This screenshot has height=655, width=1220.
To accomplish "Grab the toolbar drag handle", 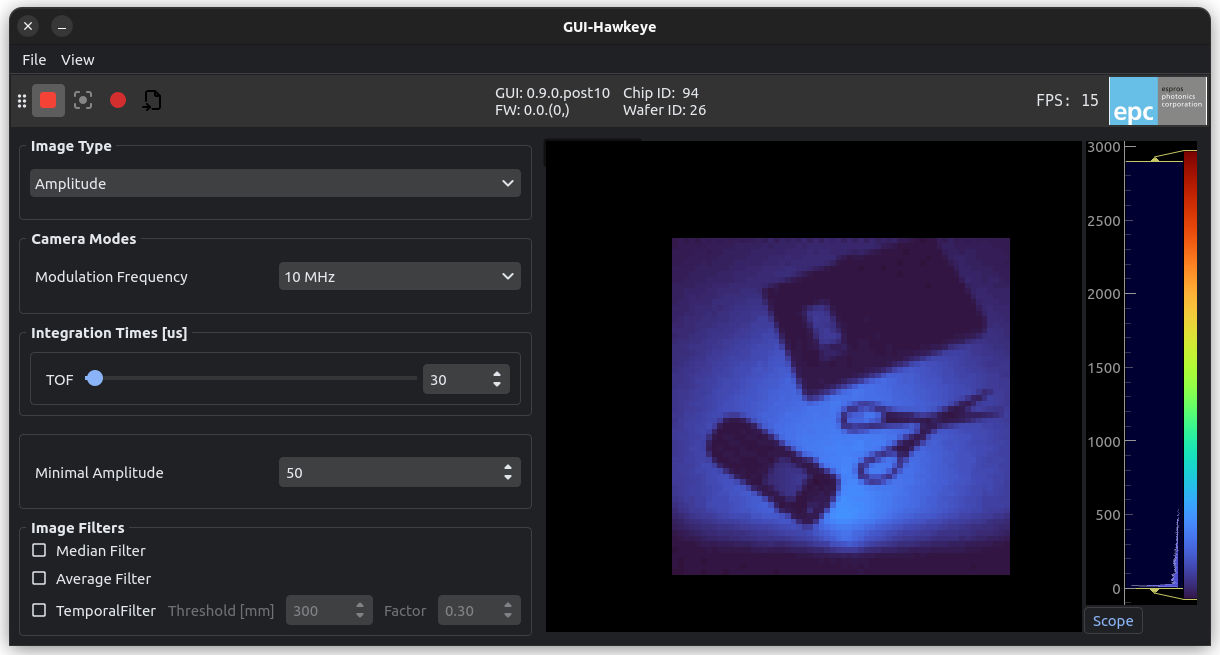I will tap(22, 100).
